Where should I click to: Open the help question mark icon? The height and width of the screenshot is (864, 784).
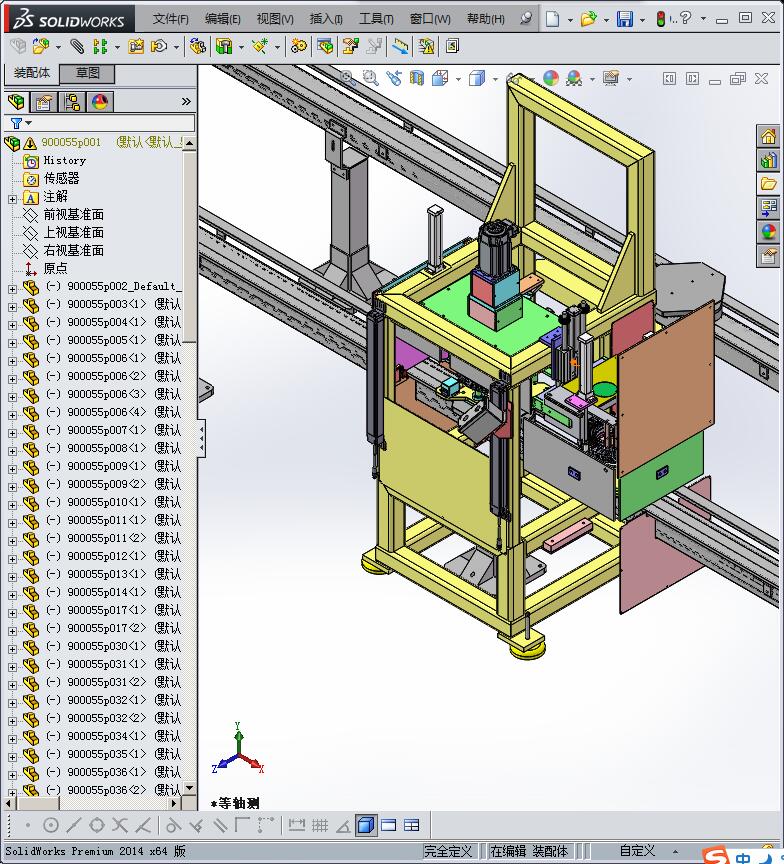tap(685, 19)
